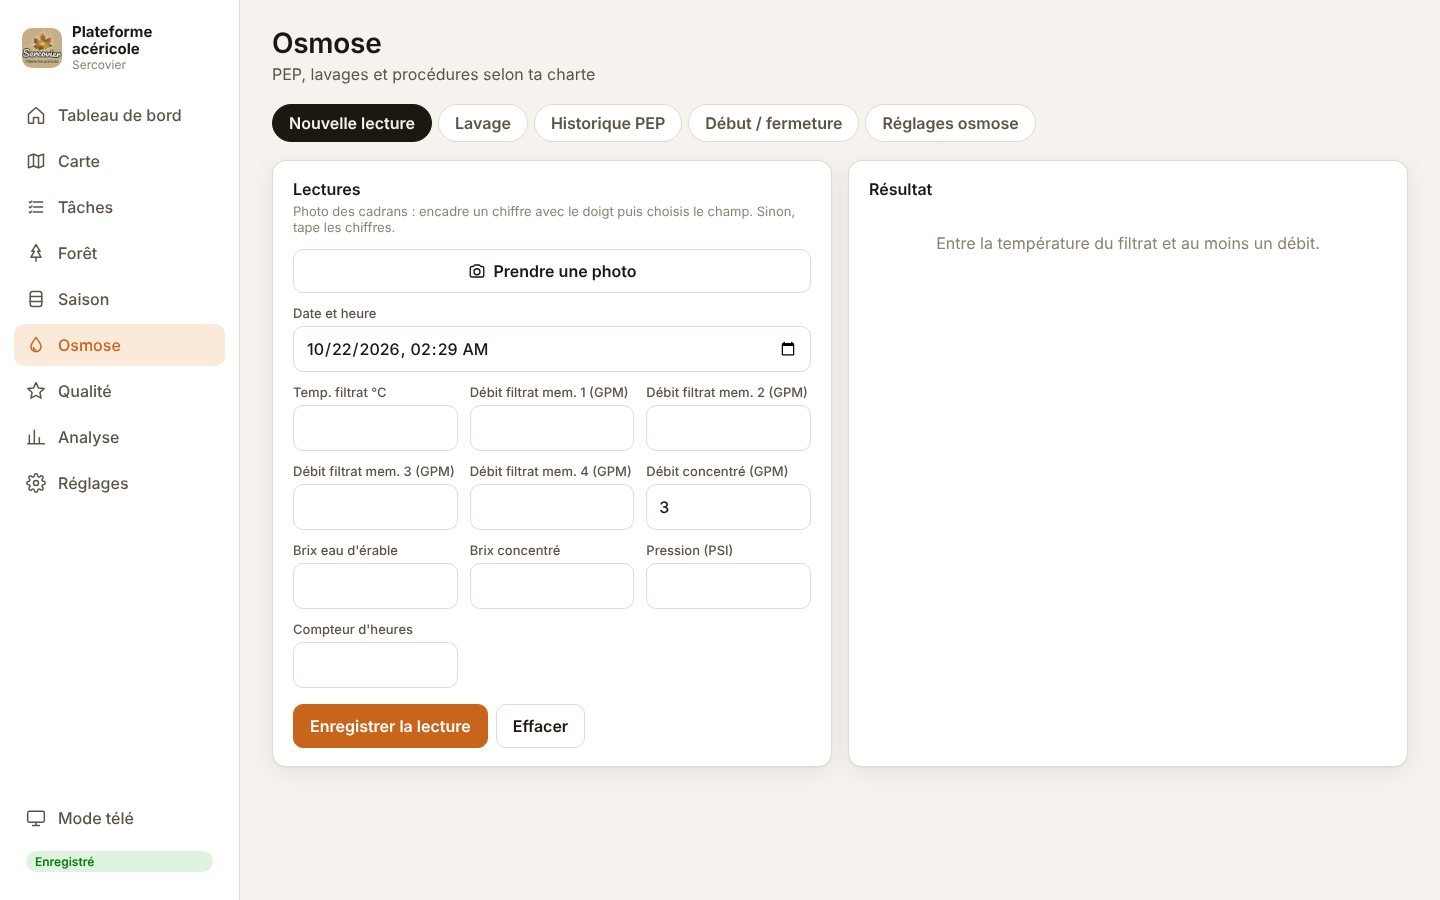Screen dimensions: 1440x900
Task: Click the Brix concentré input
Action: pyautogui.click(x=552, y=586)
